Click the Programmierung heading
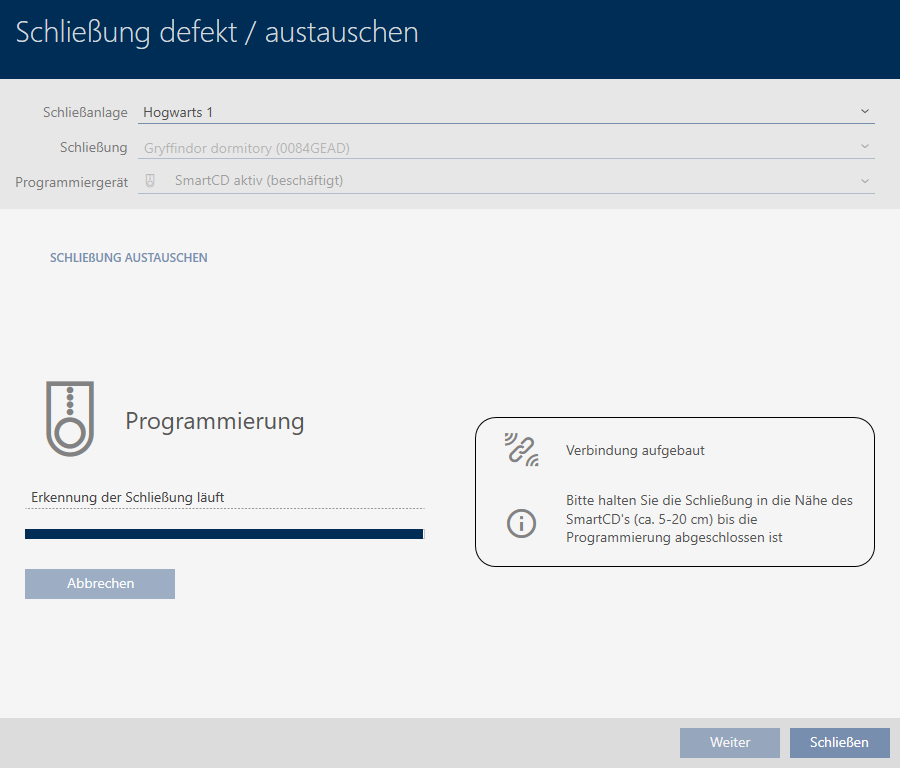The image size is (900, 768). [214, 421]
